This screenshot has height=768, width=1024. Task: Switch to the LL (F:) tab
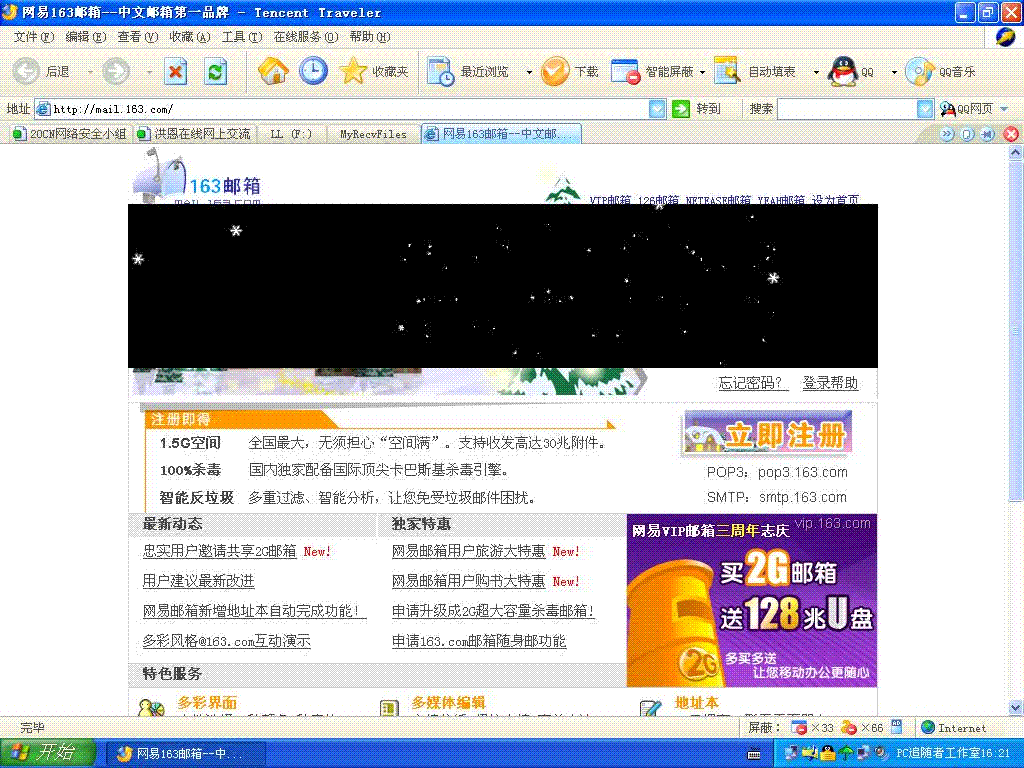pyautogui.click(x=291, y=134)
